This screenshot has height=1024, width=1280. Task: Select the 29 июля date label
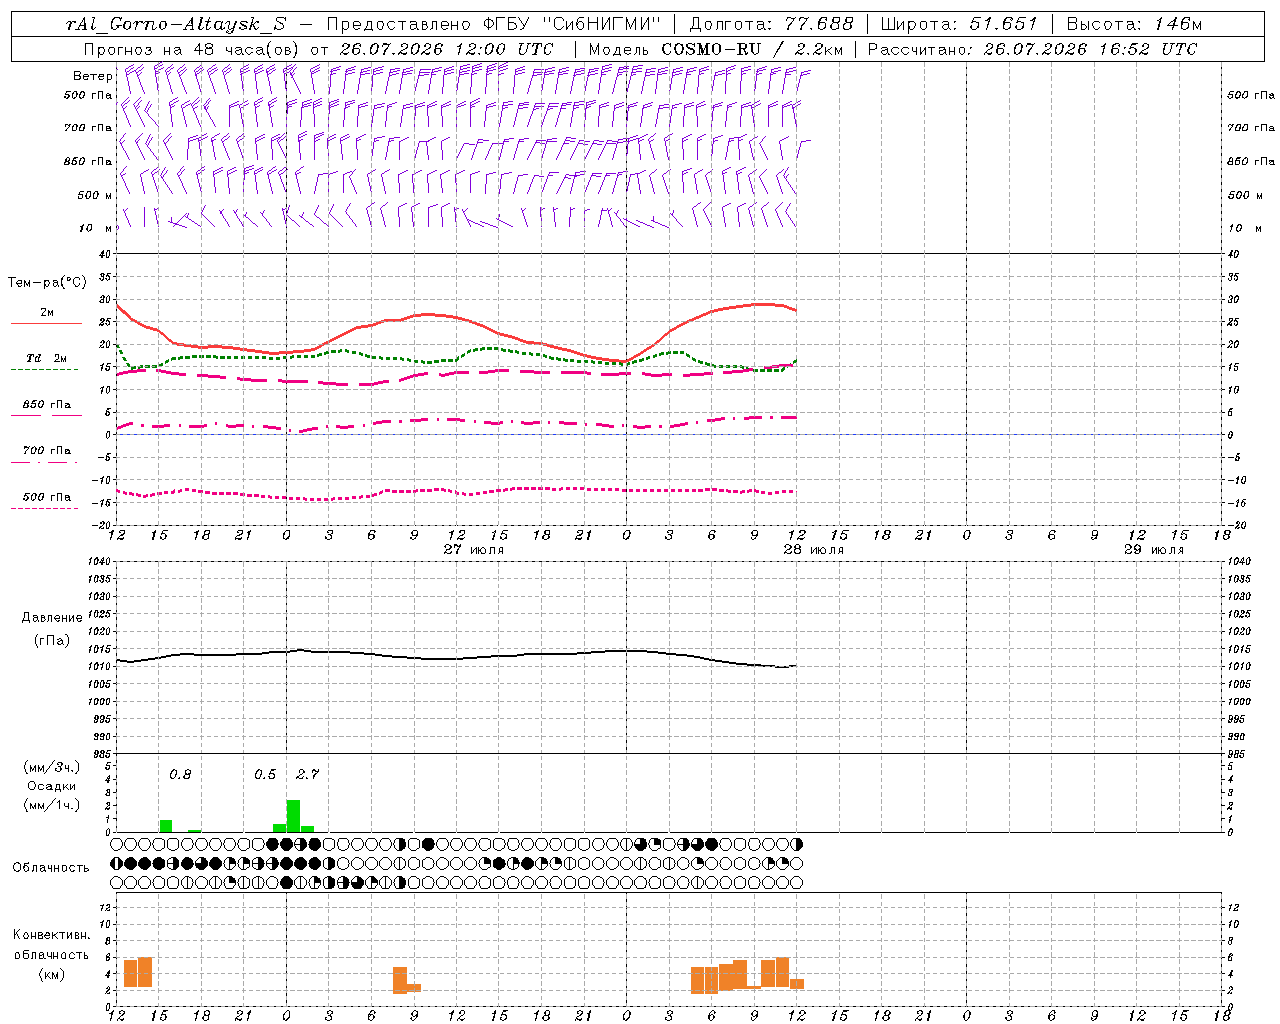[1154, 549]
